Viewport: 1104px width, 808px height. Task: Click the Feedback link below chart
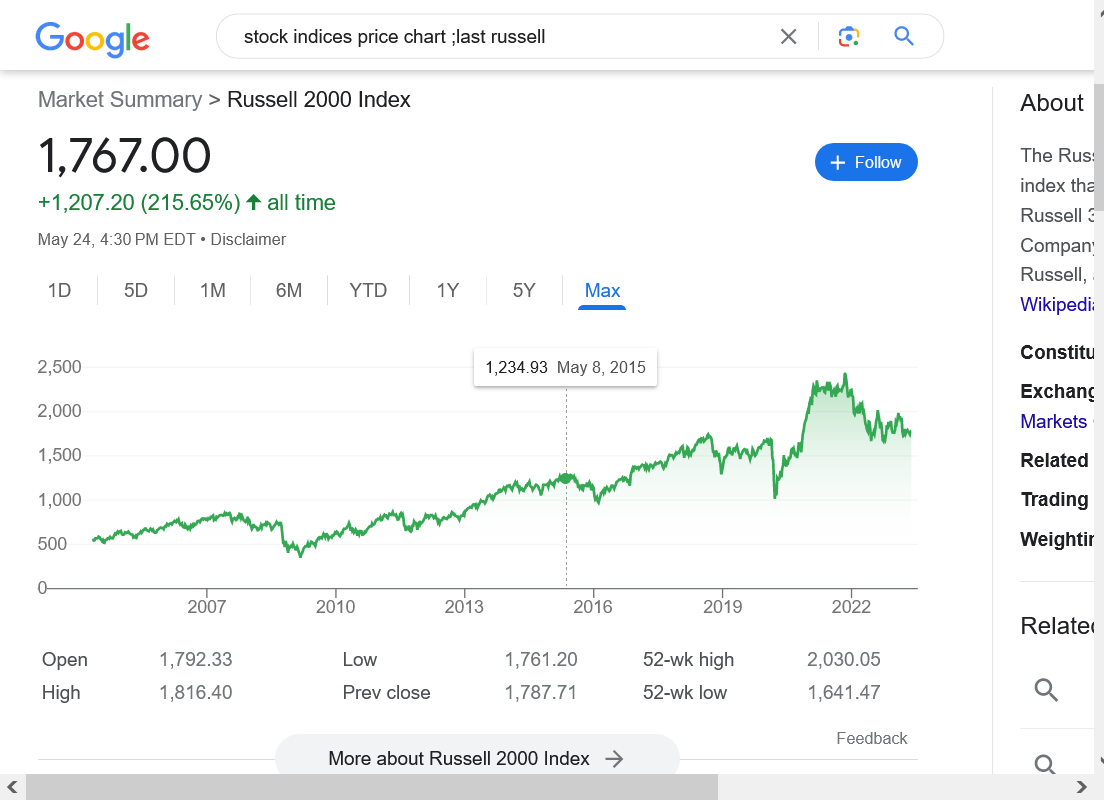(x=871, y=738)
